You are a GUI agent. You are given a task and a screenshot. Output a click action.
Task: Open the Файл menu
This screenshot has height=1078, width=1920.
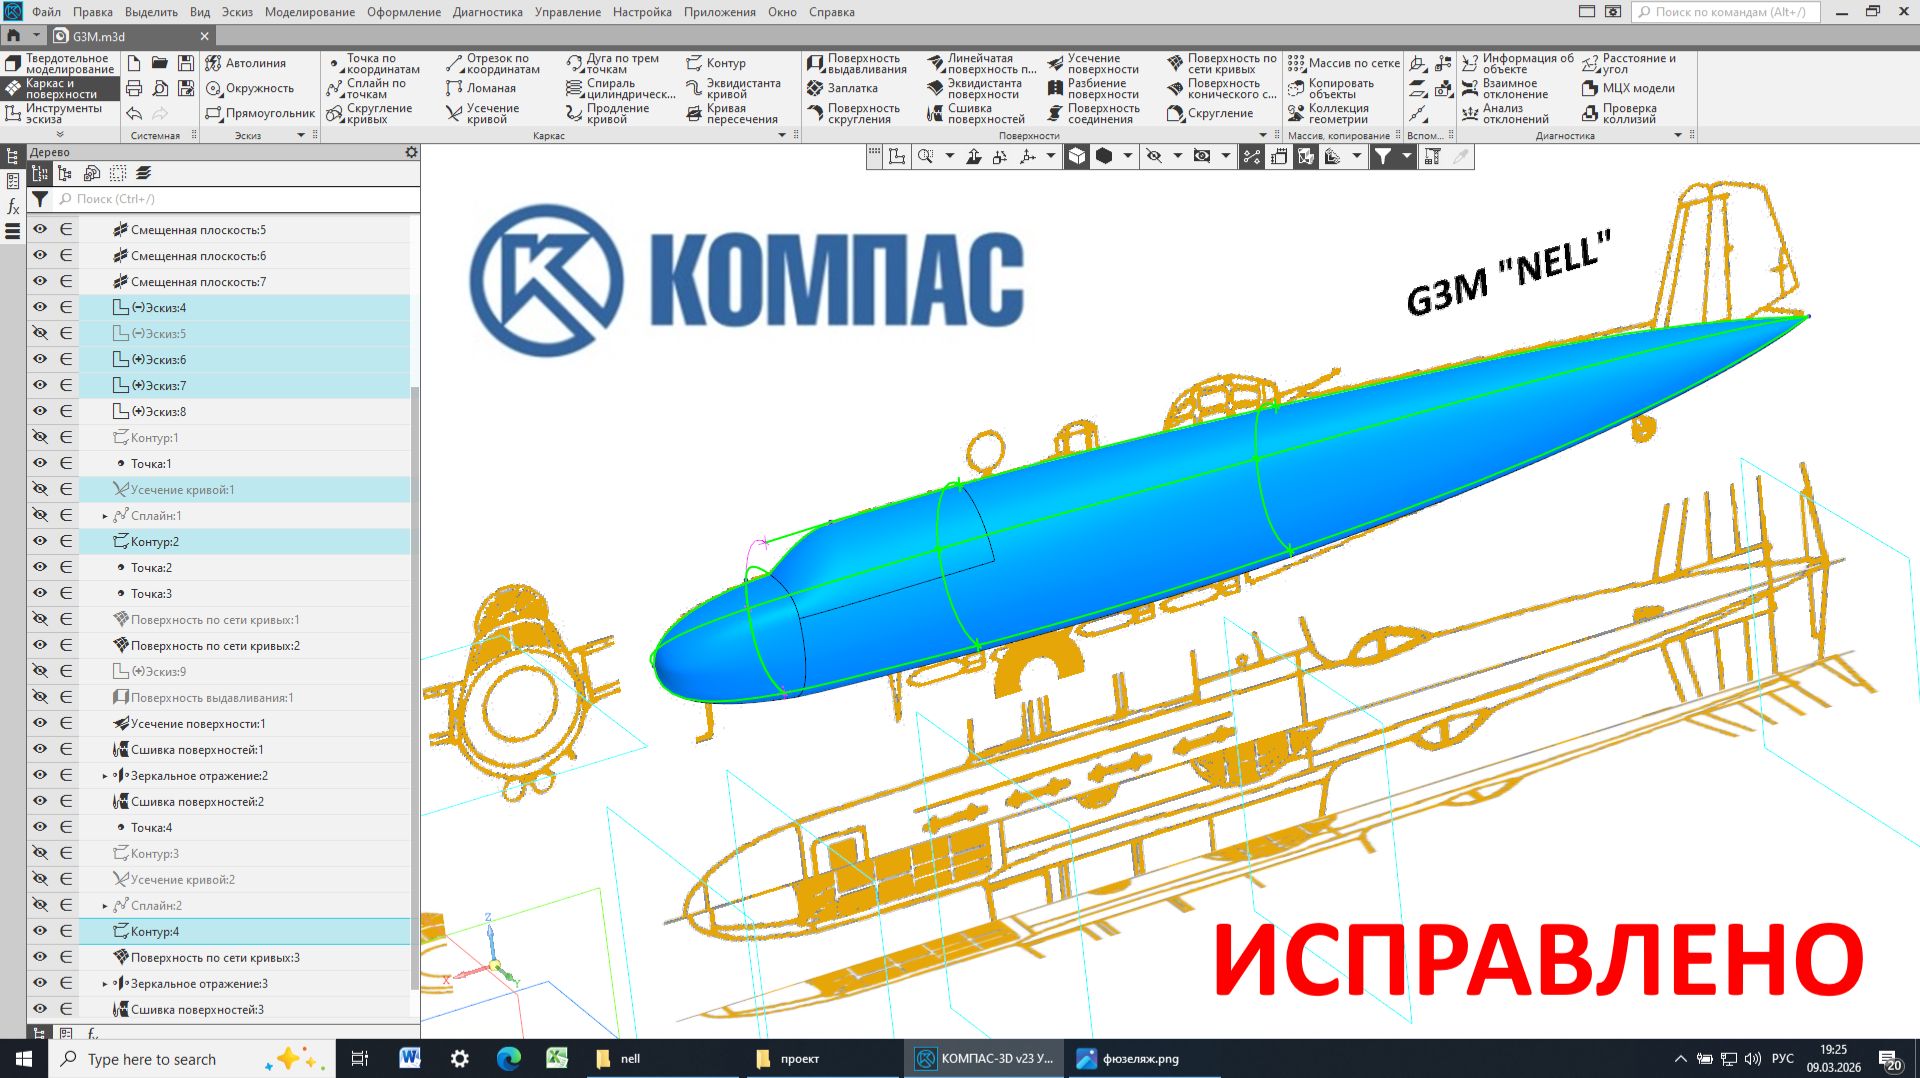click(x=46, y=12)
